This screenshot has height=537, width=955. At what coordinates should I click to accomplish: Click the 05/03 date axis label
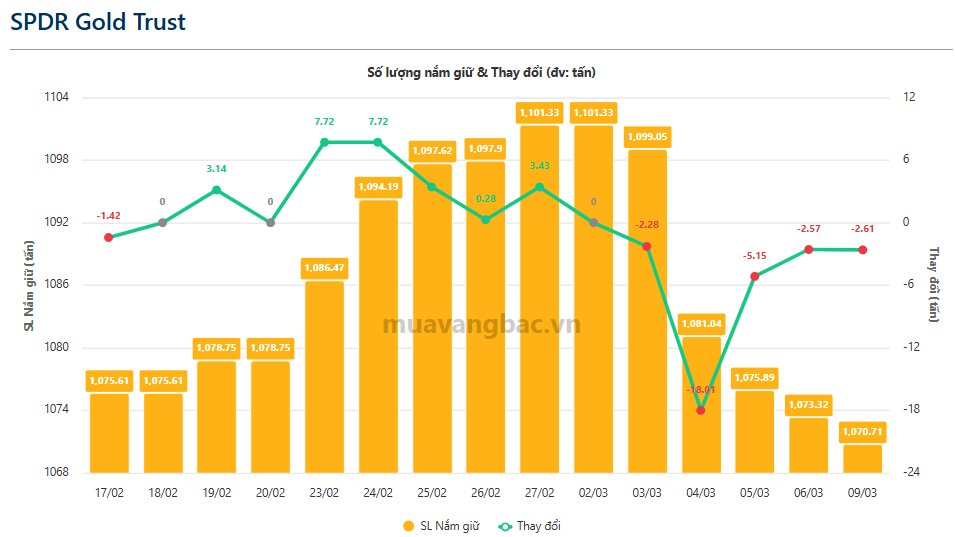tap(755, 493)
